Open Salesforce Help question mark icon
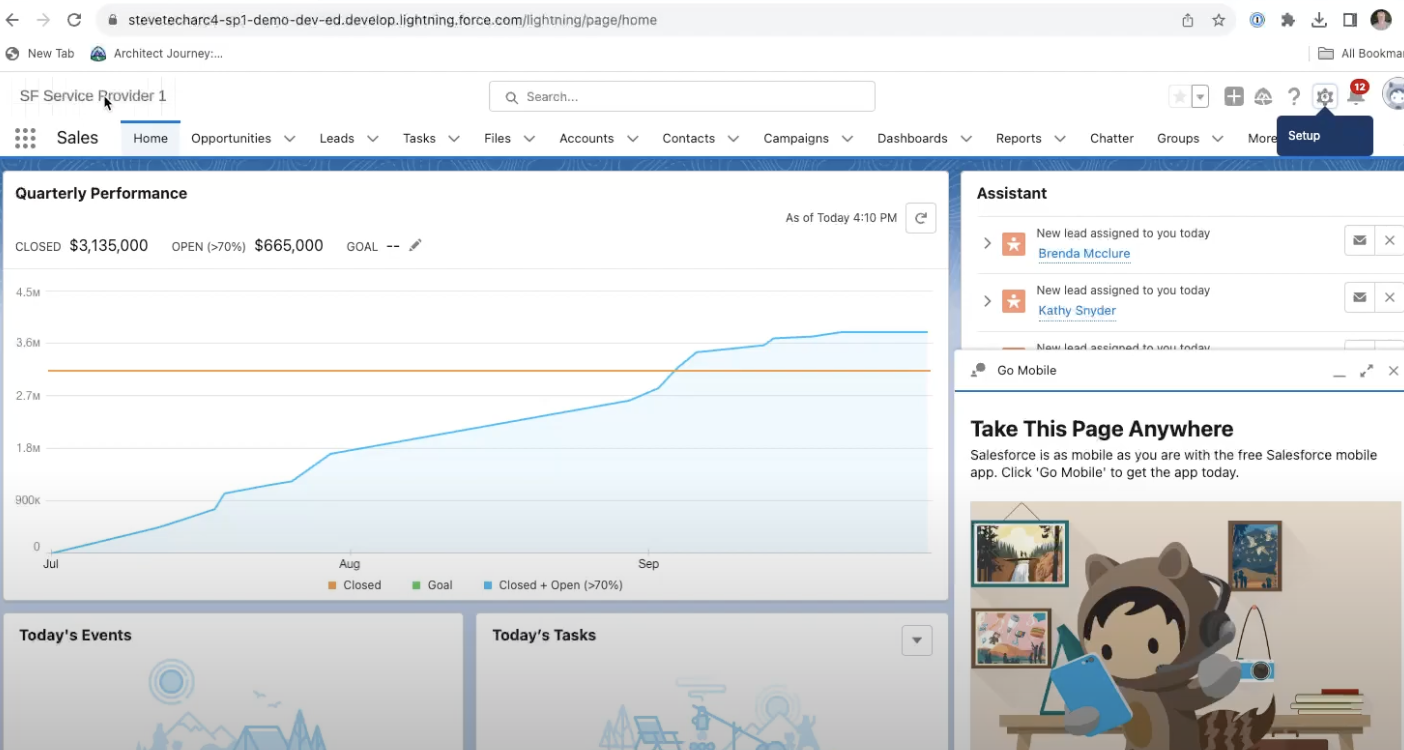Image resolution: width=1404 pixels, height=750 pixels. coord(1293,96)
